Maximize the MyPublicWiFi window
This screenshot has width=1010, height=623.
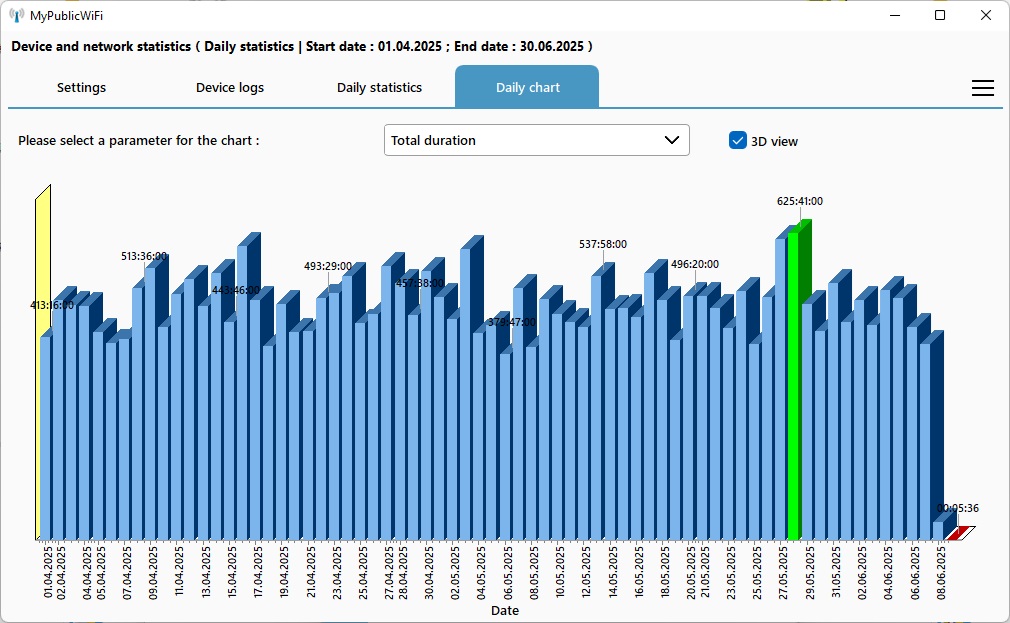(x=940, y=15)
